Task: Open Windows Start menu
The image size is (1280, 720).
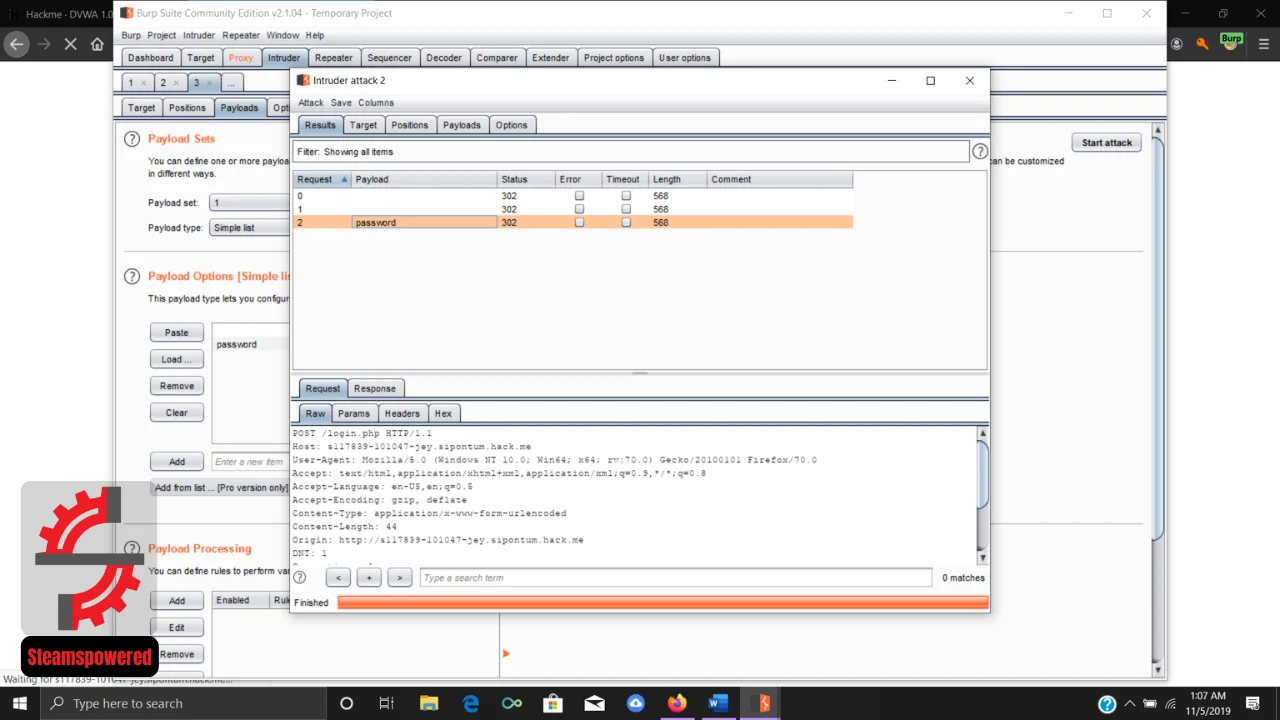Action: [20, 703]
